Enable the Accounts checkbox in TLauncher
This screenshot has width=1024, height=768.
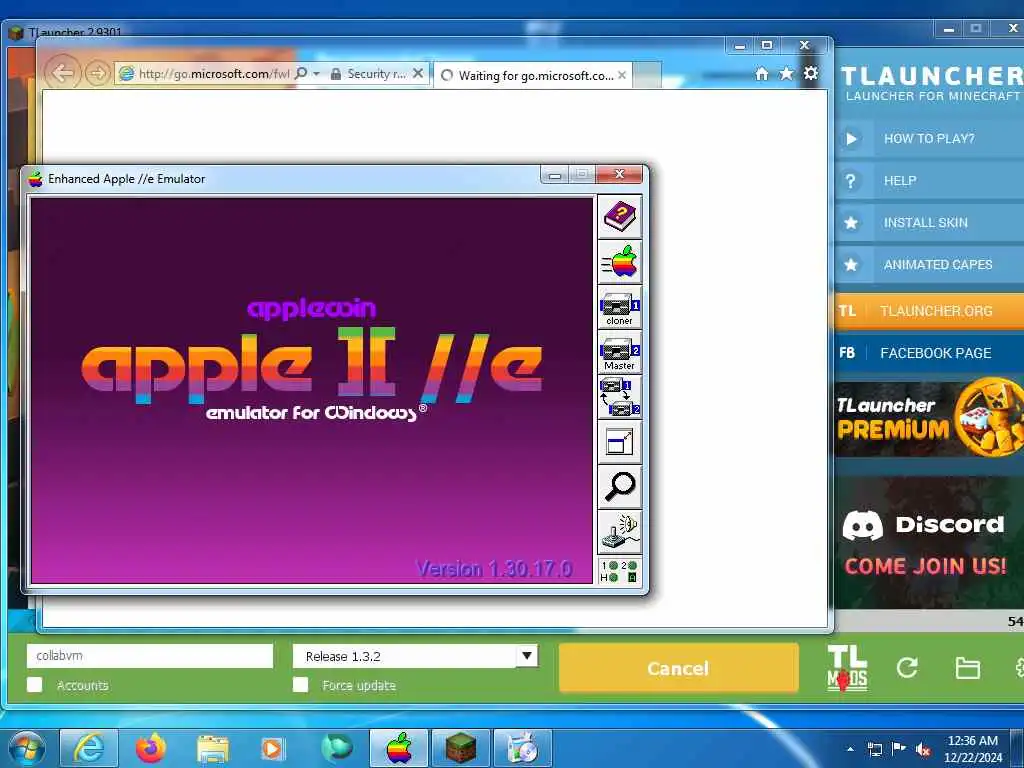[x=35, y=684]
